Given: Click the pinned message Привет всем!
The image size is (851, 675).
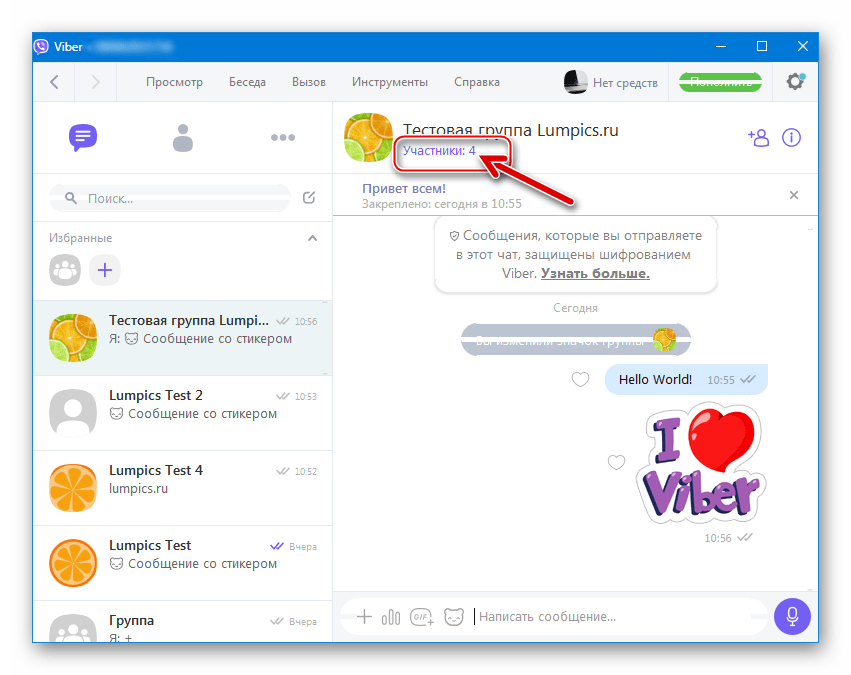Looking at the screenshot, I should coord(404,189).
